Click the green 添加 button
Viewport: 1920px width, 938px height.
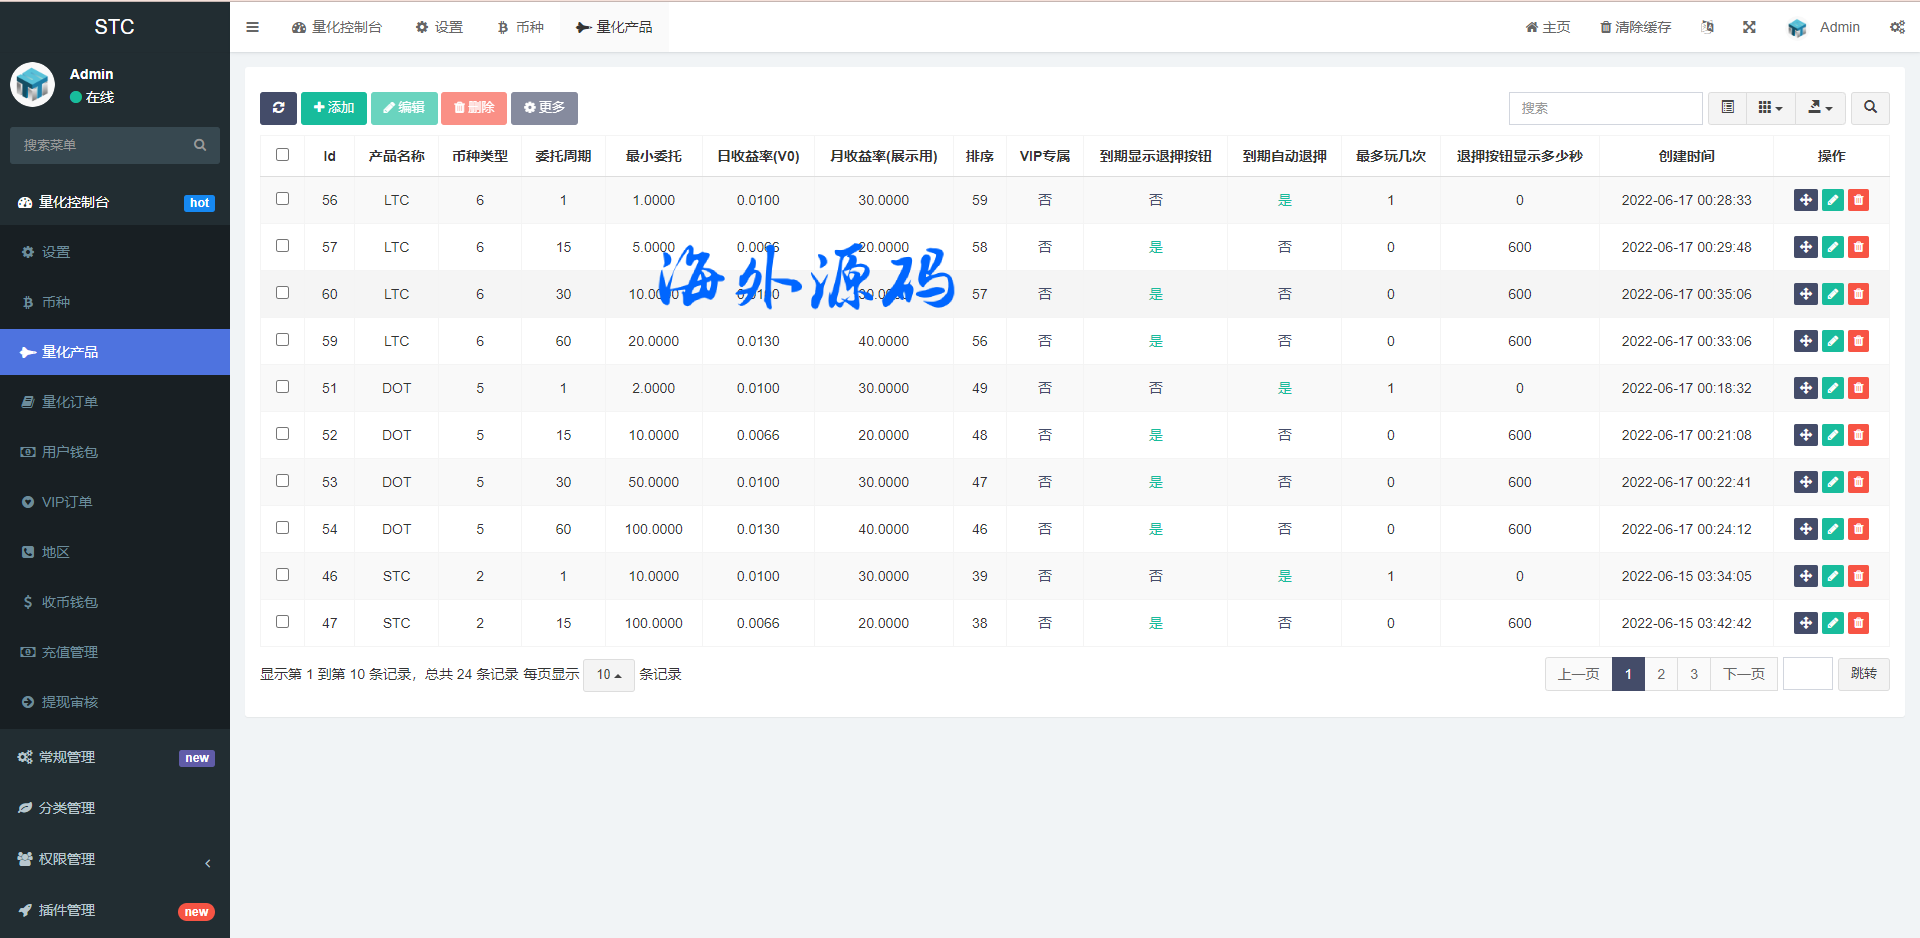tap(334, 108)
